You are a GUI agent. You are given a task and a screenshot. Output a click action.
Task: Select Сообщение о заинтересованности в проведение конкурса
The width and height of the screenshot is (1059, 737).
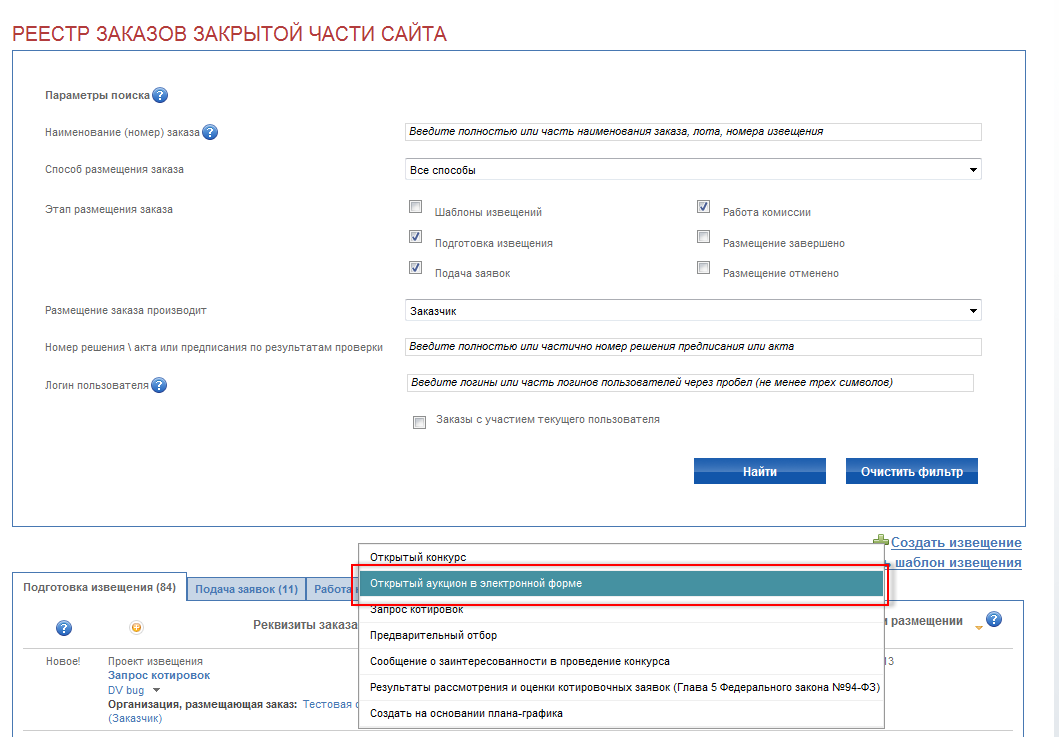pos(621,661)
